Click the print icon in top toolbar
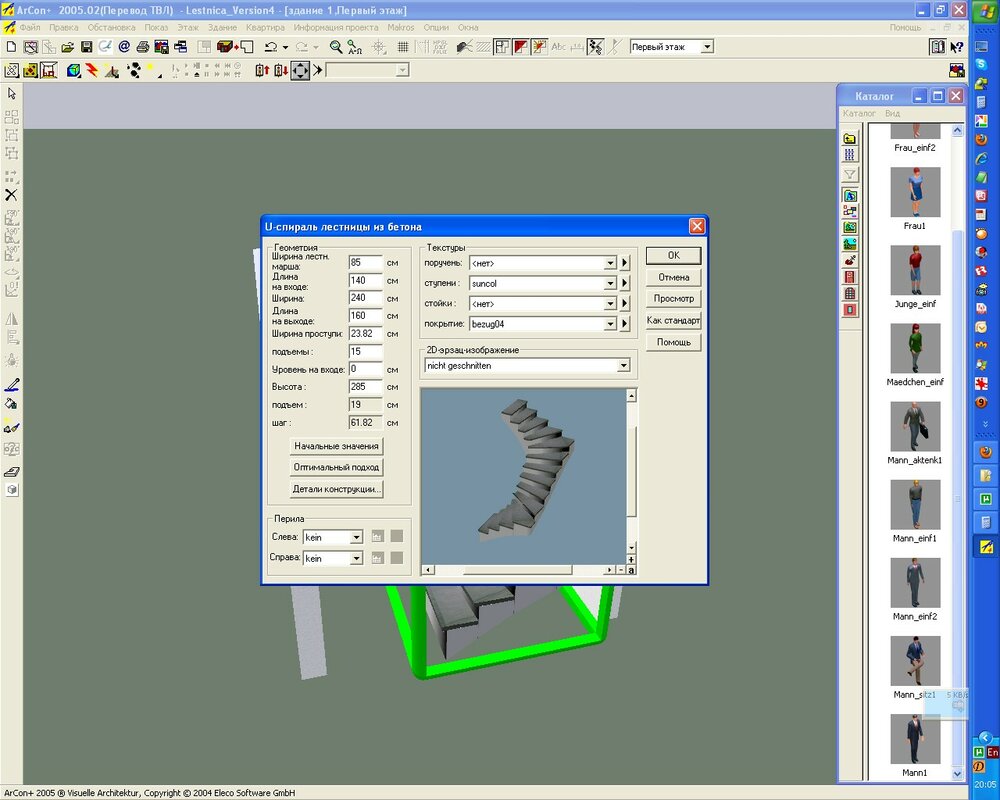This screenshot has width=1000, height=800. (143, 47)
